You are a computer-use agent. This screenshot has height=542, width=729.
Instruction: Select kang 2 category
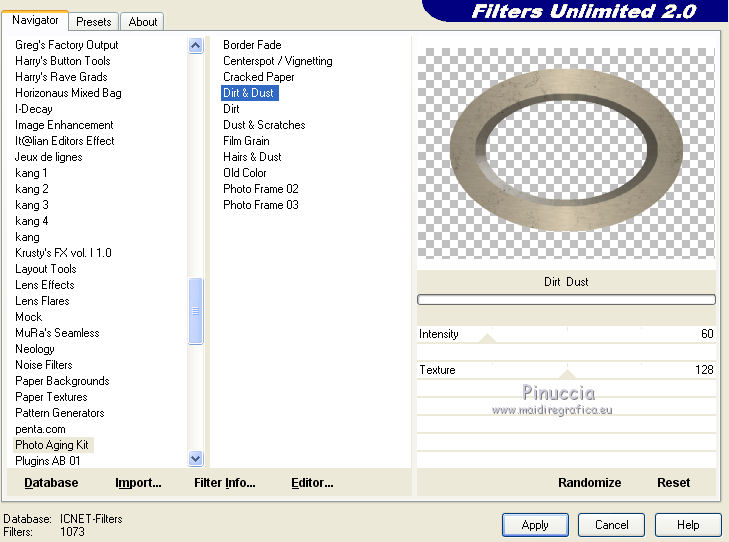[x=32, y=189]
